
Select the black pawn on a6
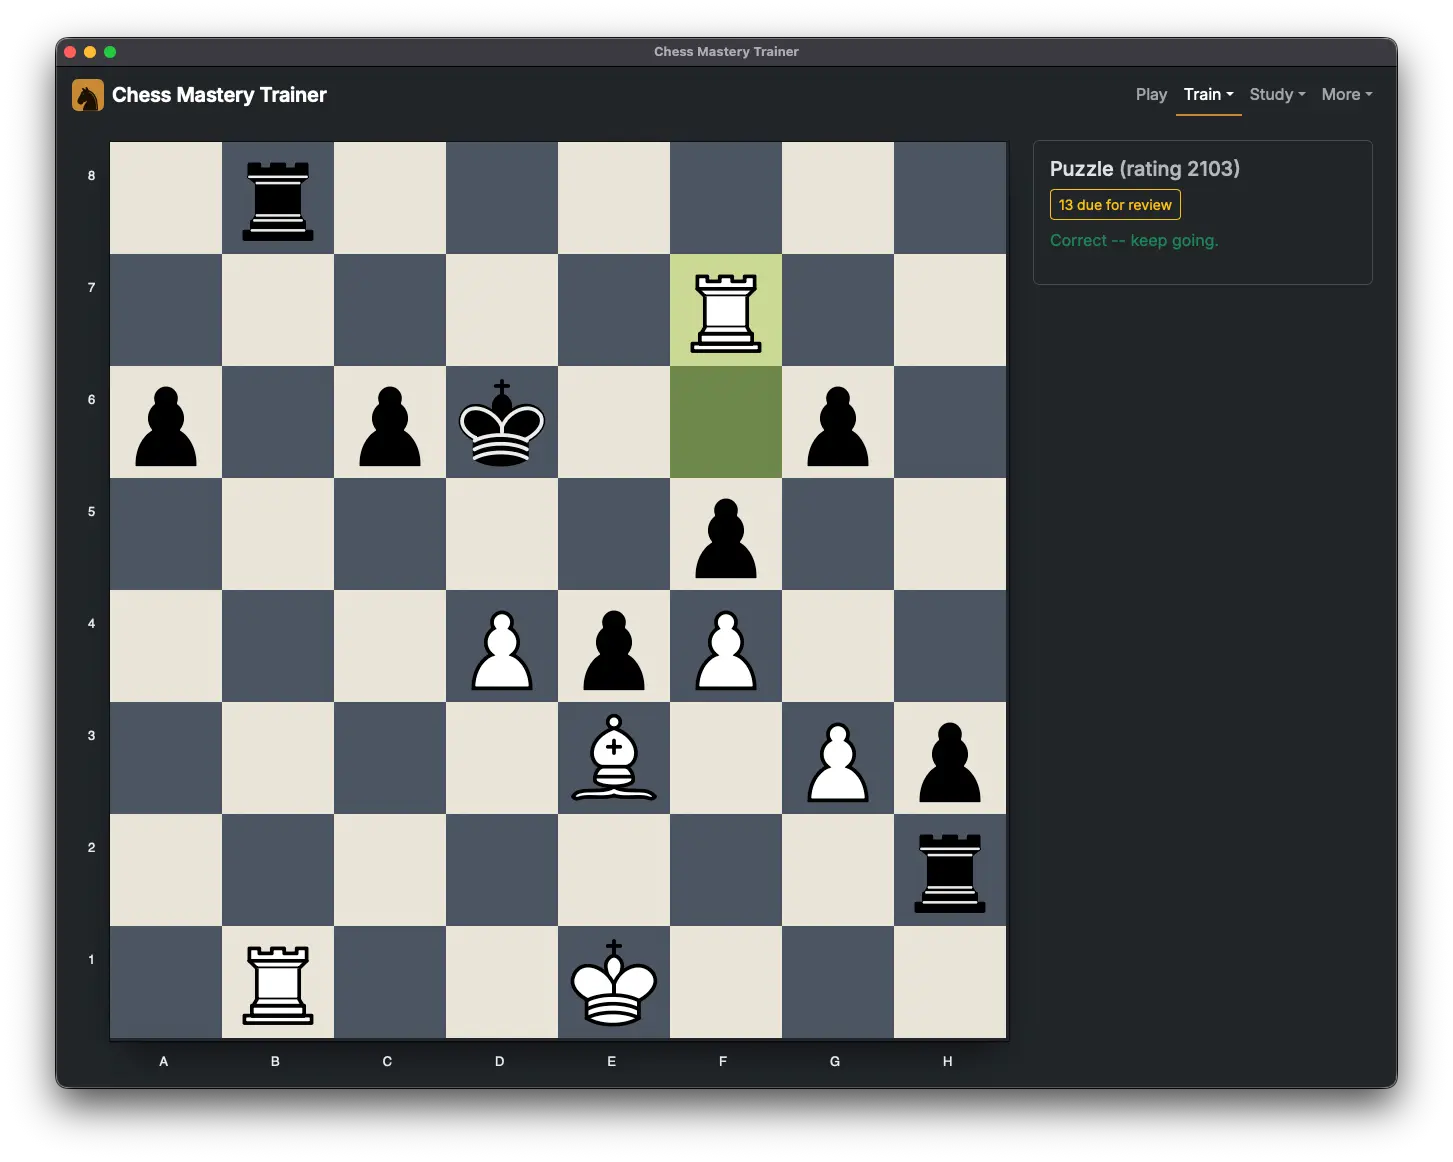coord(166,426)
